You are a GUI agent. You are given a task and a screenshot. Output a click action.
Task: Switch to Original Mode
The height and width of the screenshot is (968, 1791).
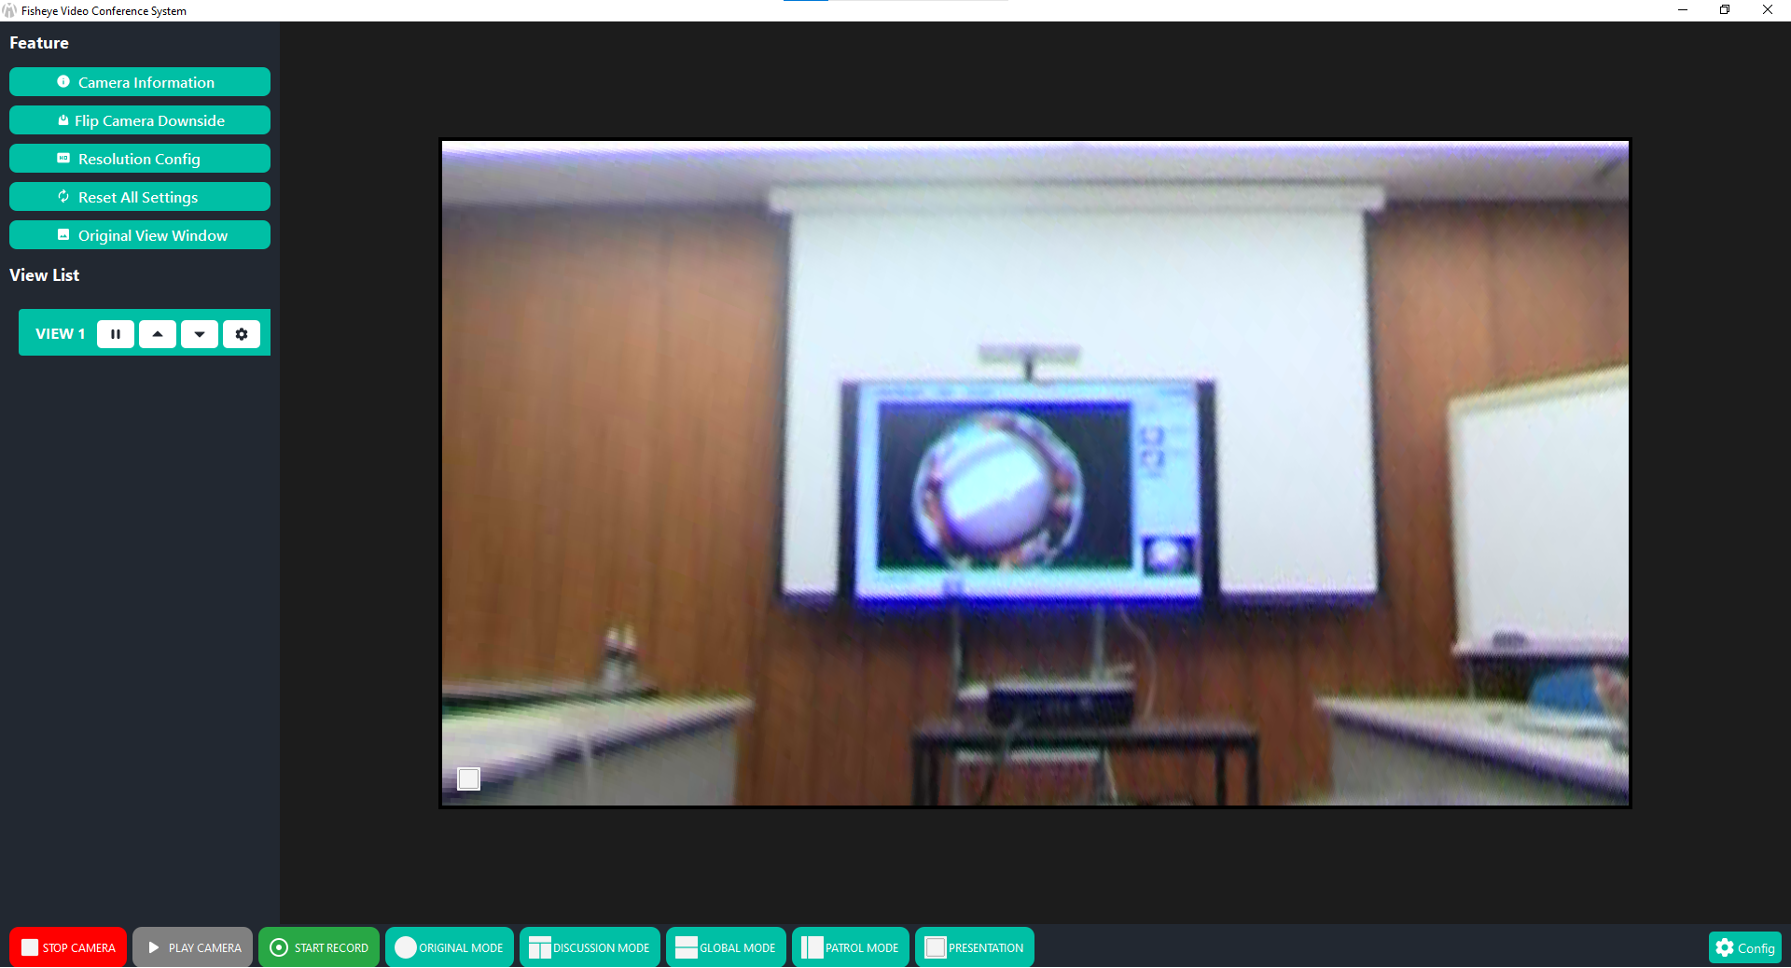[x=449, y=947]
